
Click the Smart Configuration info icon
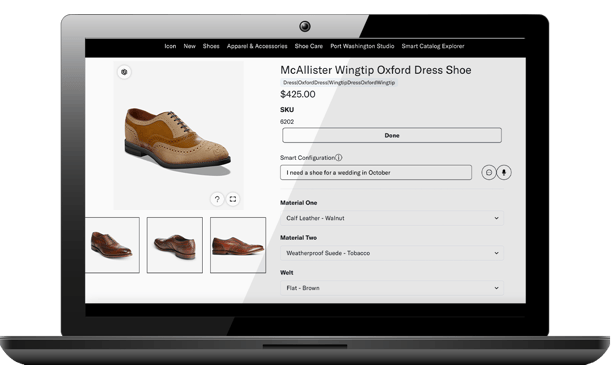(339, 158)
